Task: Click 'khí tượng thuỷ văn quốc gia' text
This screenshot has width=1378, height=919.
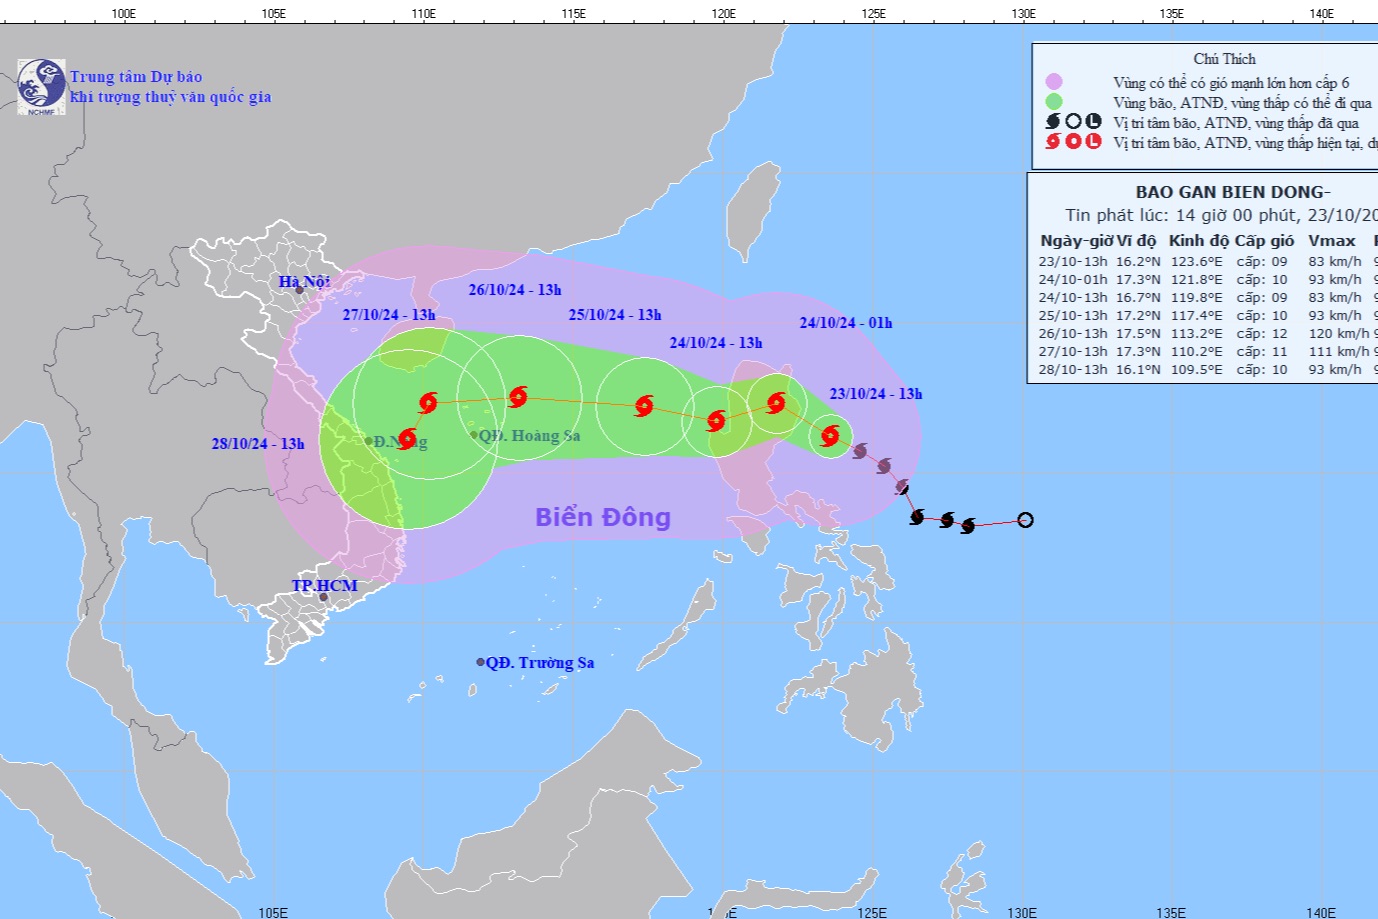Action: pyautogui.click(x=171, y=97)
